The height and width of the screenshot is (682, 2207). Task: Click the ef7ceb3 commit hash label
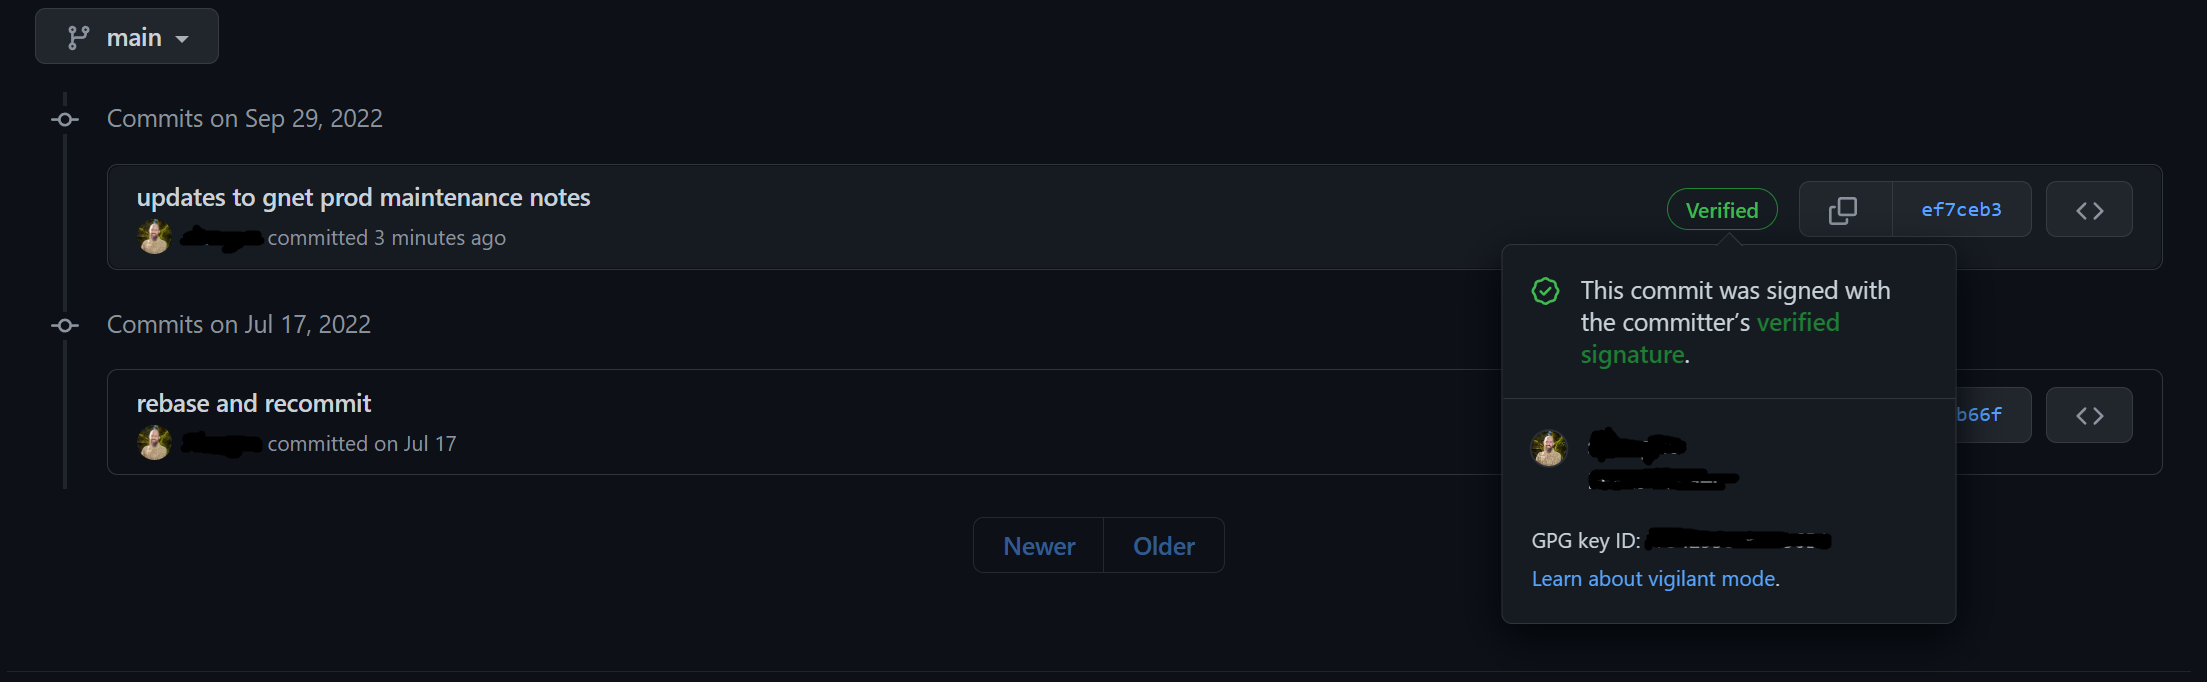(1961, 209)
